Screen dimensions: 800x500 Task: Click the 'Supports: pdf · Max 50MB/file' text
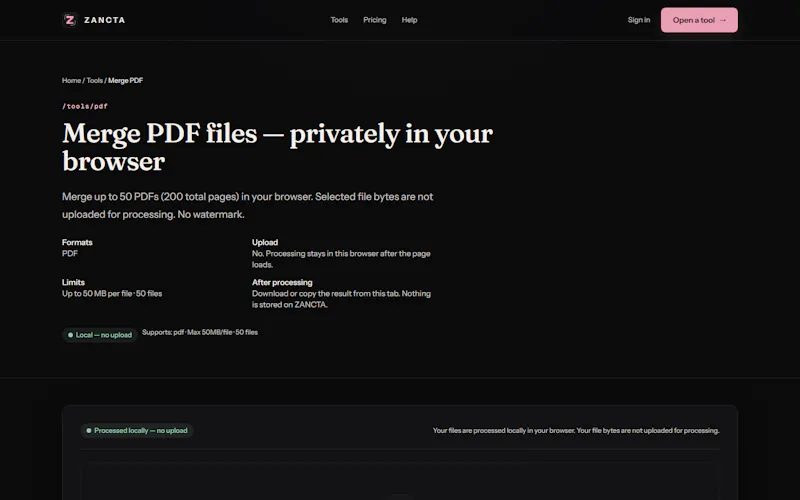tap(200, 332)
